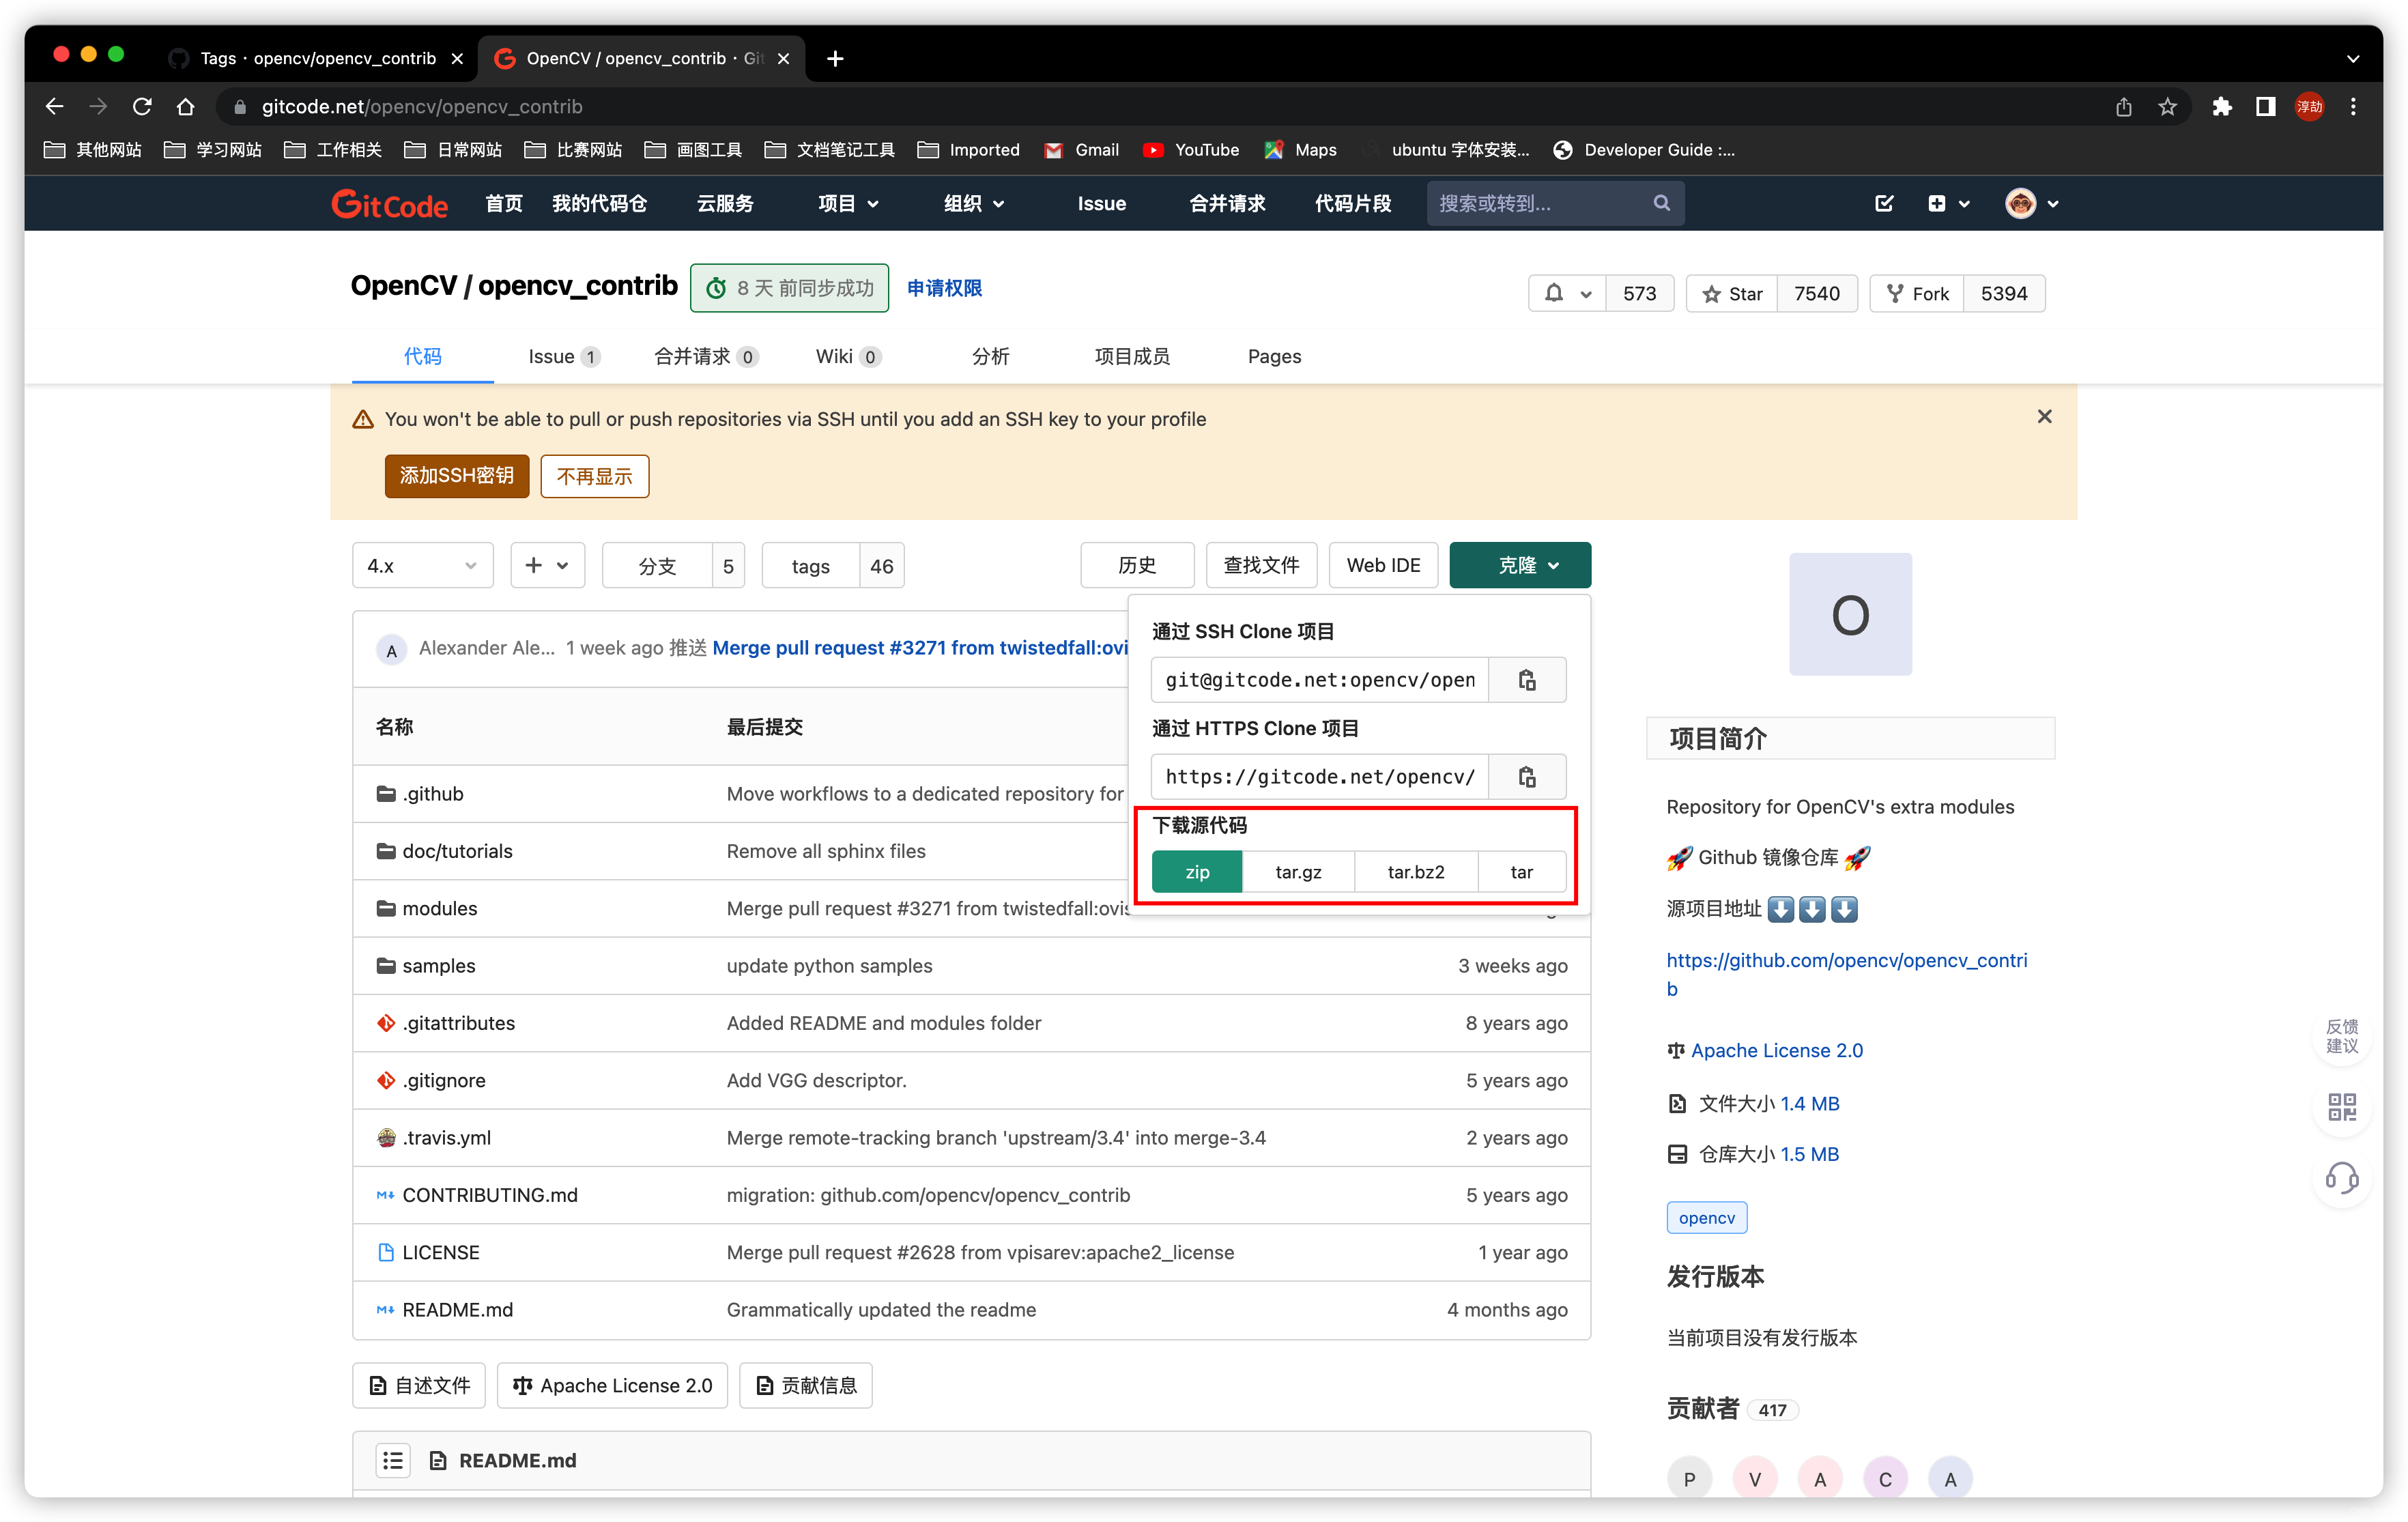Download source as tar.gz

pyautogui.click(x=1298, y=871)
